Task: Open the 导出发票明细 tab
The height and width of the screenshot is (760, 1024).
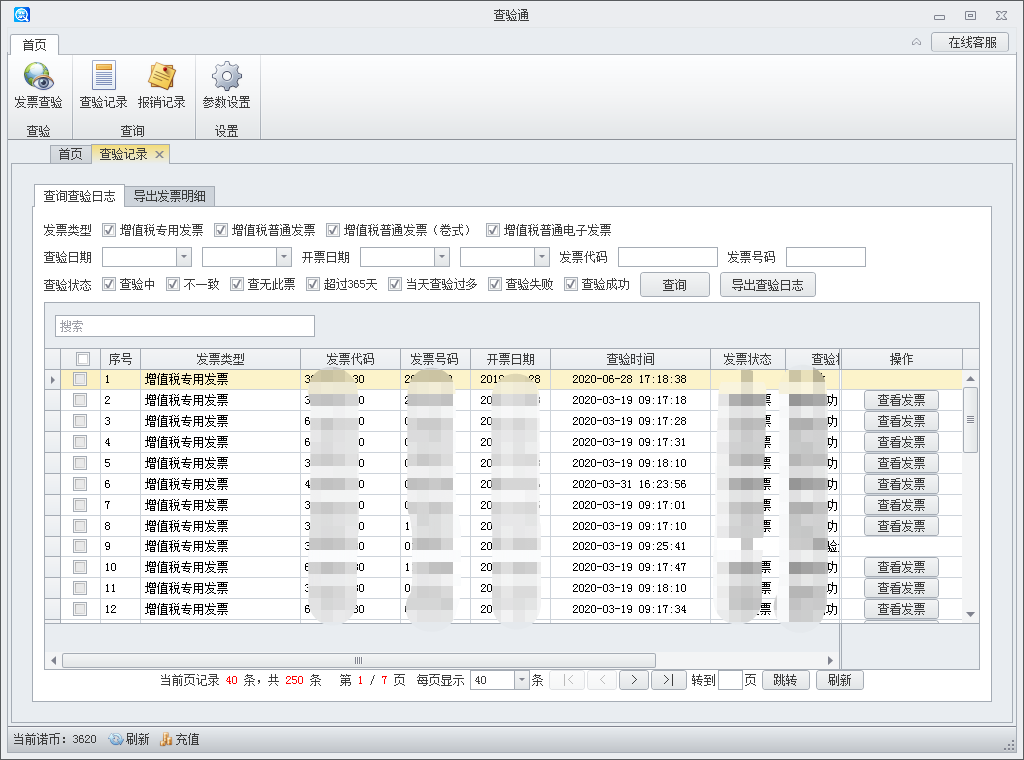Action: point(170,196)
